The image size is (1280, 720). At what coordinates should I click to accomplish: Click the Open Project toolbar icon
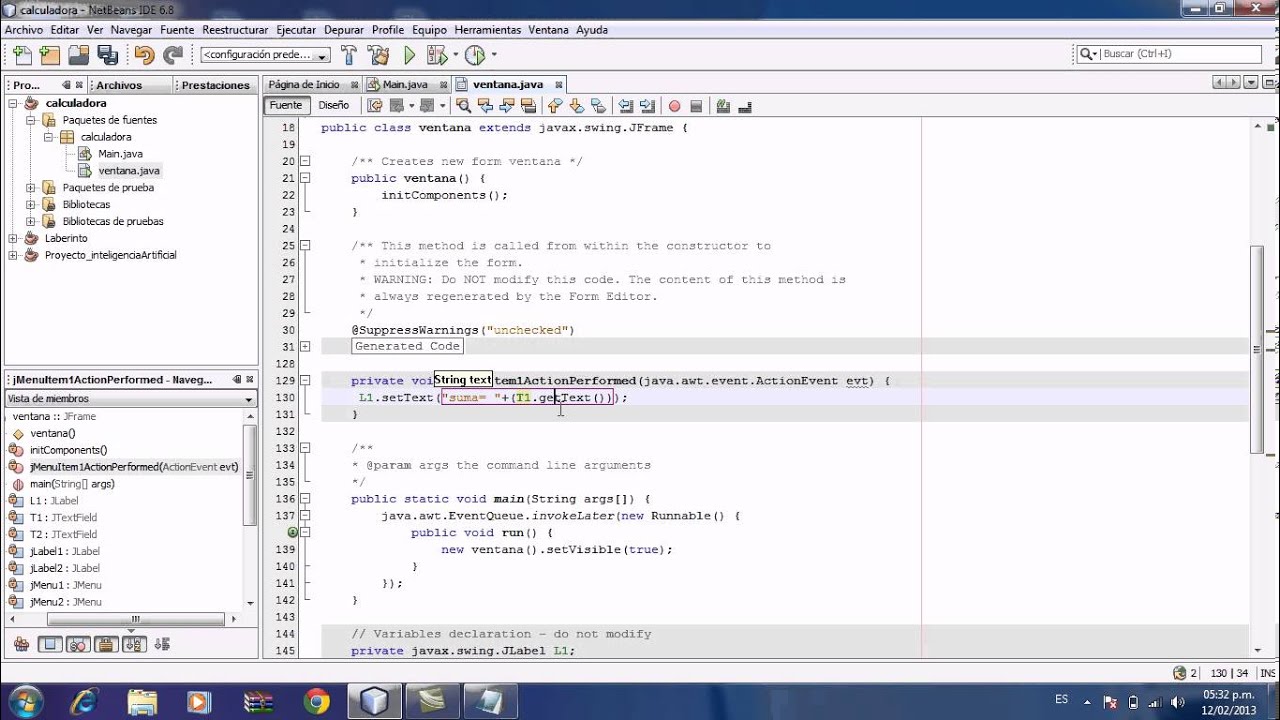click(79, 55)
